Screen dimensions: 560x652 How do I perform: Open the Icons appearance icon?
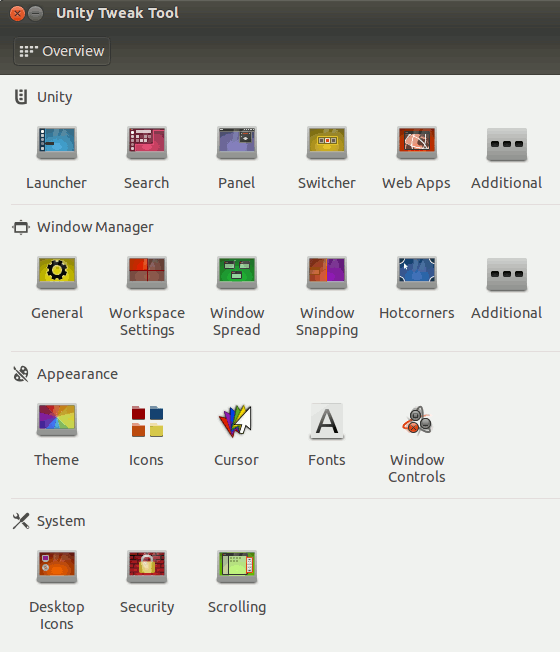click(147, 421)
